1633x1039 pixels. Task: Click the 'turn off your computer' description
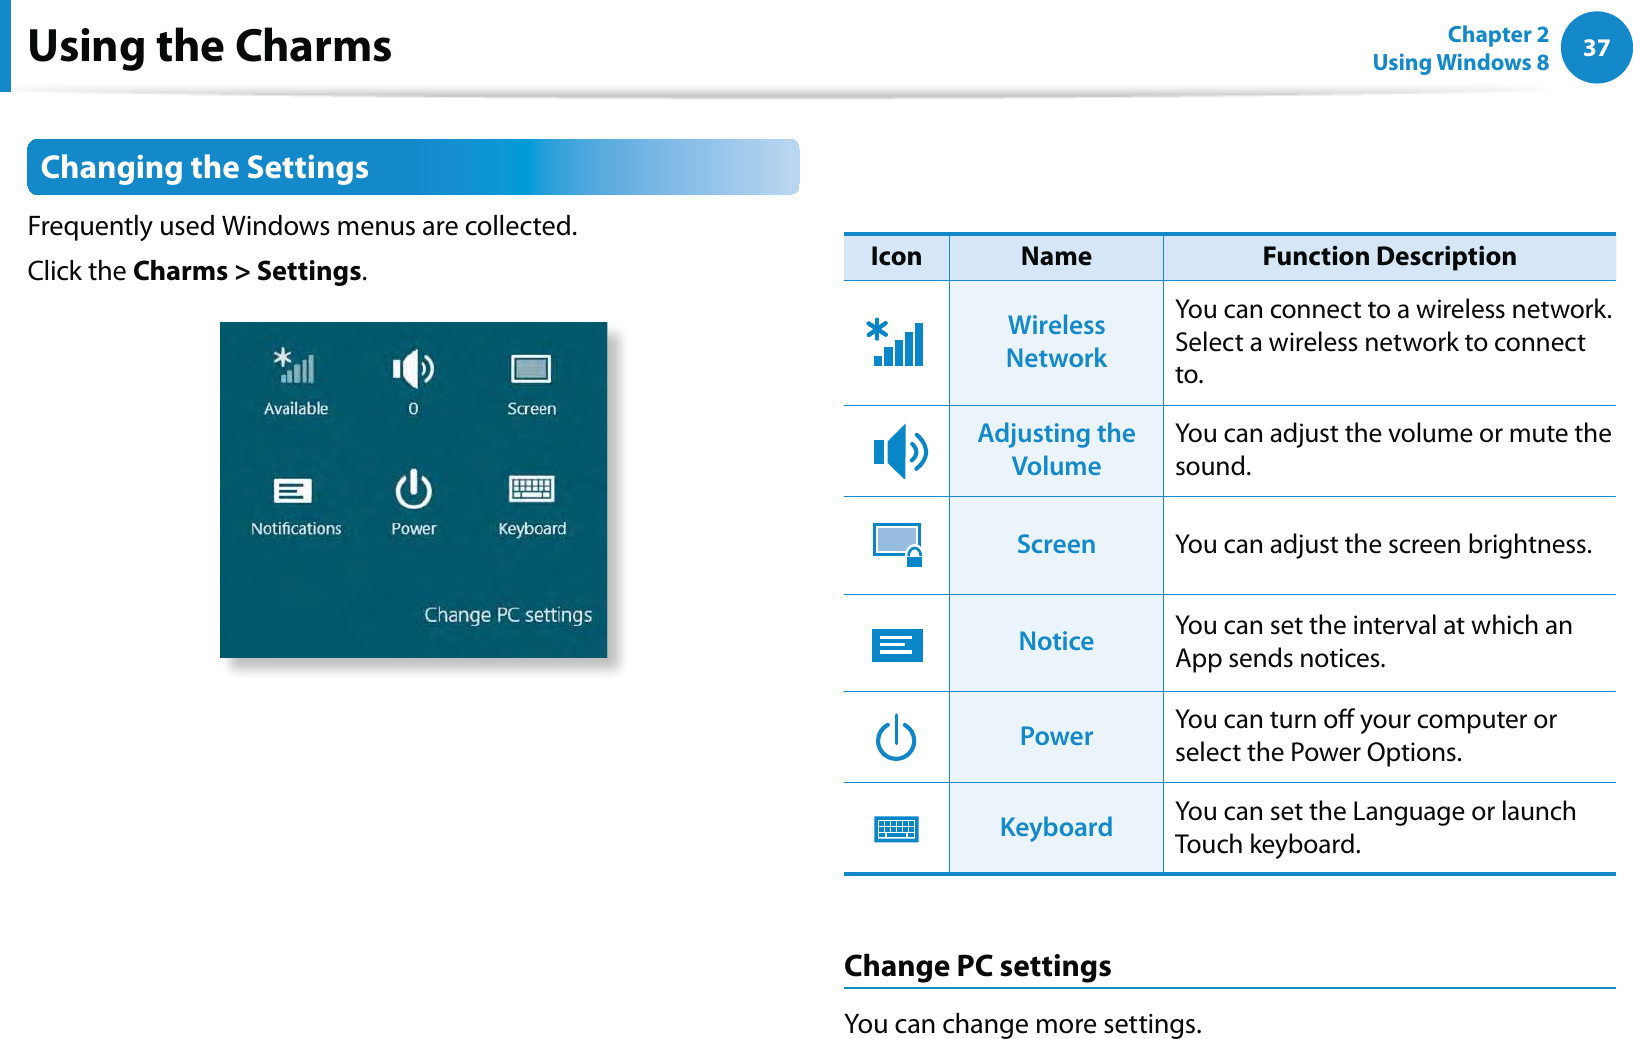click(1365, 736)
